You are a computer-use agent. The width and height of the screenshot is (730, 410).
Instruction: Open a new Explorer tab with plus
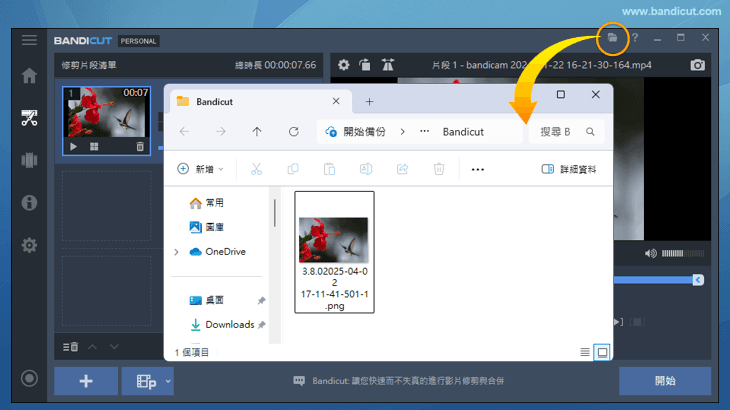pos(369,101)
